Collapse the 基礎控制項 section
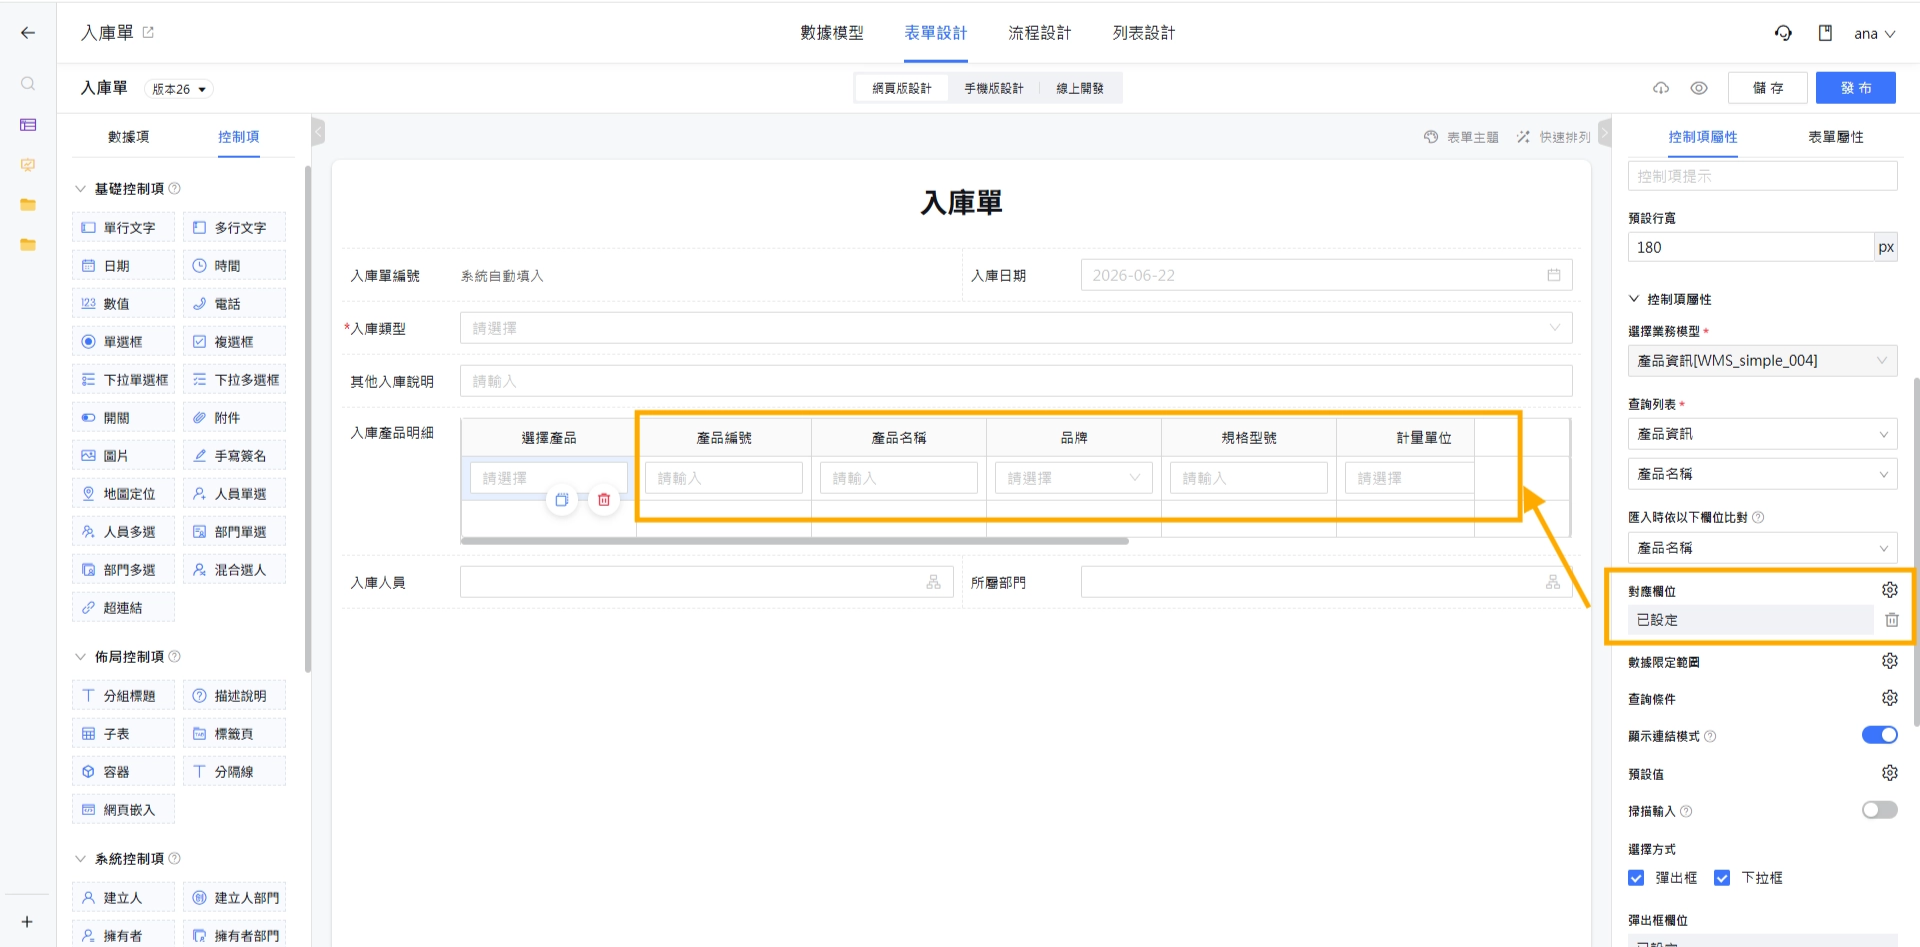Screen dimensions: 1920x947 81,188
